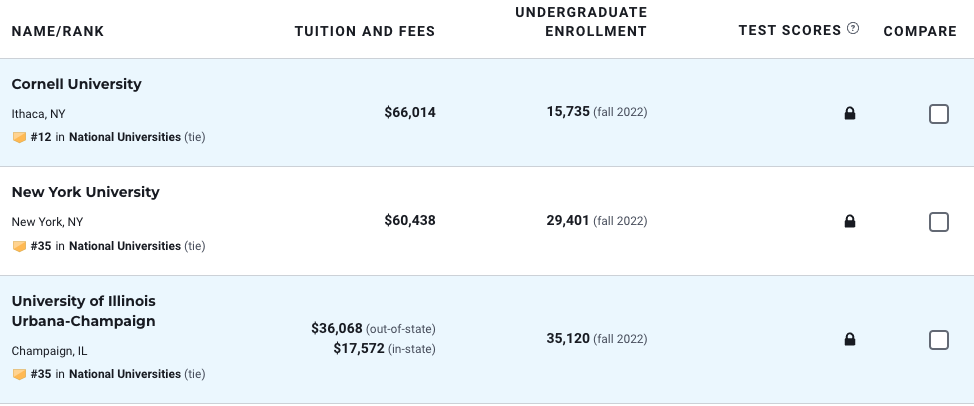This screenshot has width=974, height=406.
Task: Click the Illinois Urbana-Champaign rank badge icon
Action: click(19, 374)
